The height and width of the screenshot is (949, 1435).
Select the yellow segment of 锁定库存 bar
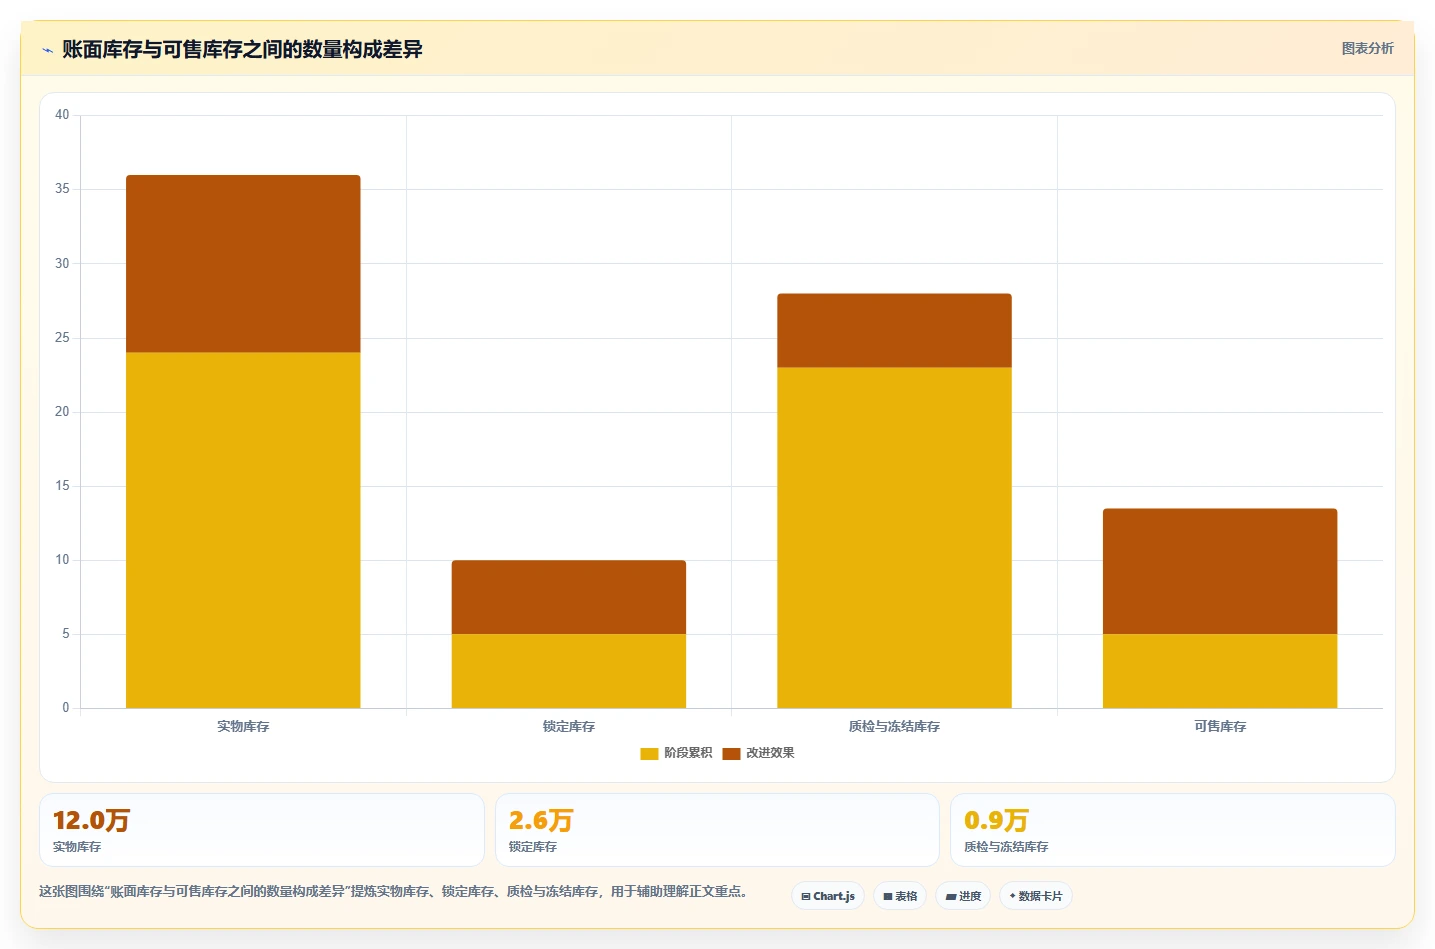click(x=569, y=671)
